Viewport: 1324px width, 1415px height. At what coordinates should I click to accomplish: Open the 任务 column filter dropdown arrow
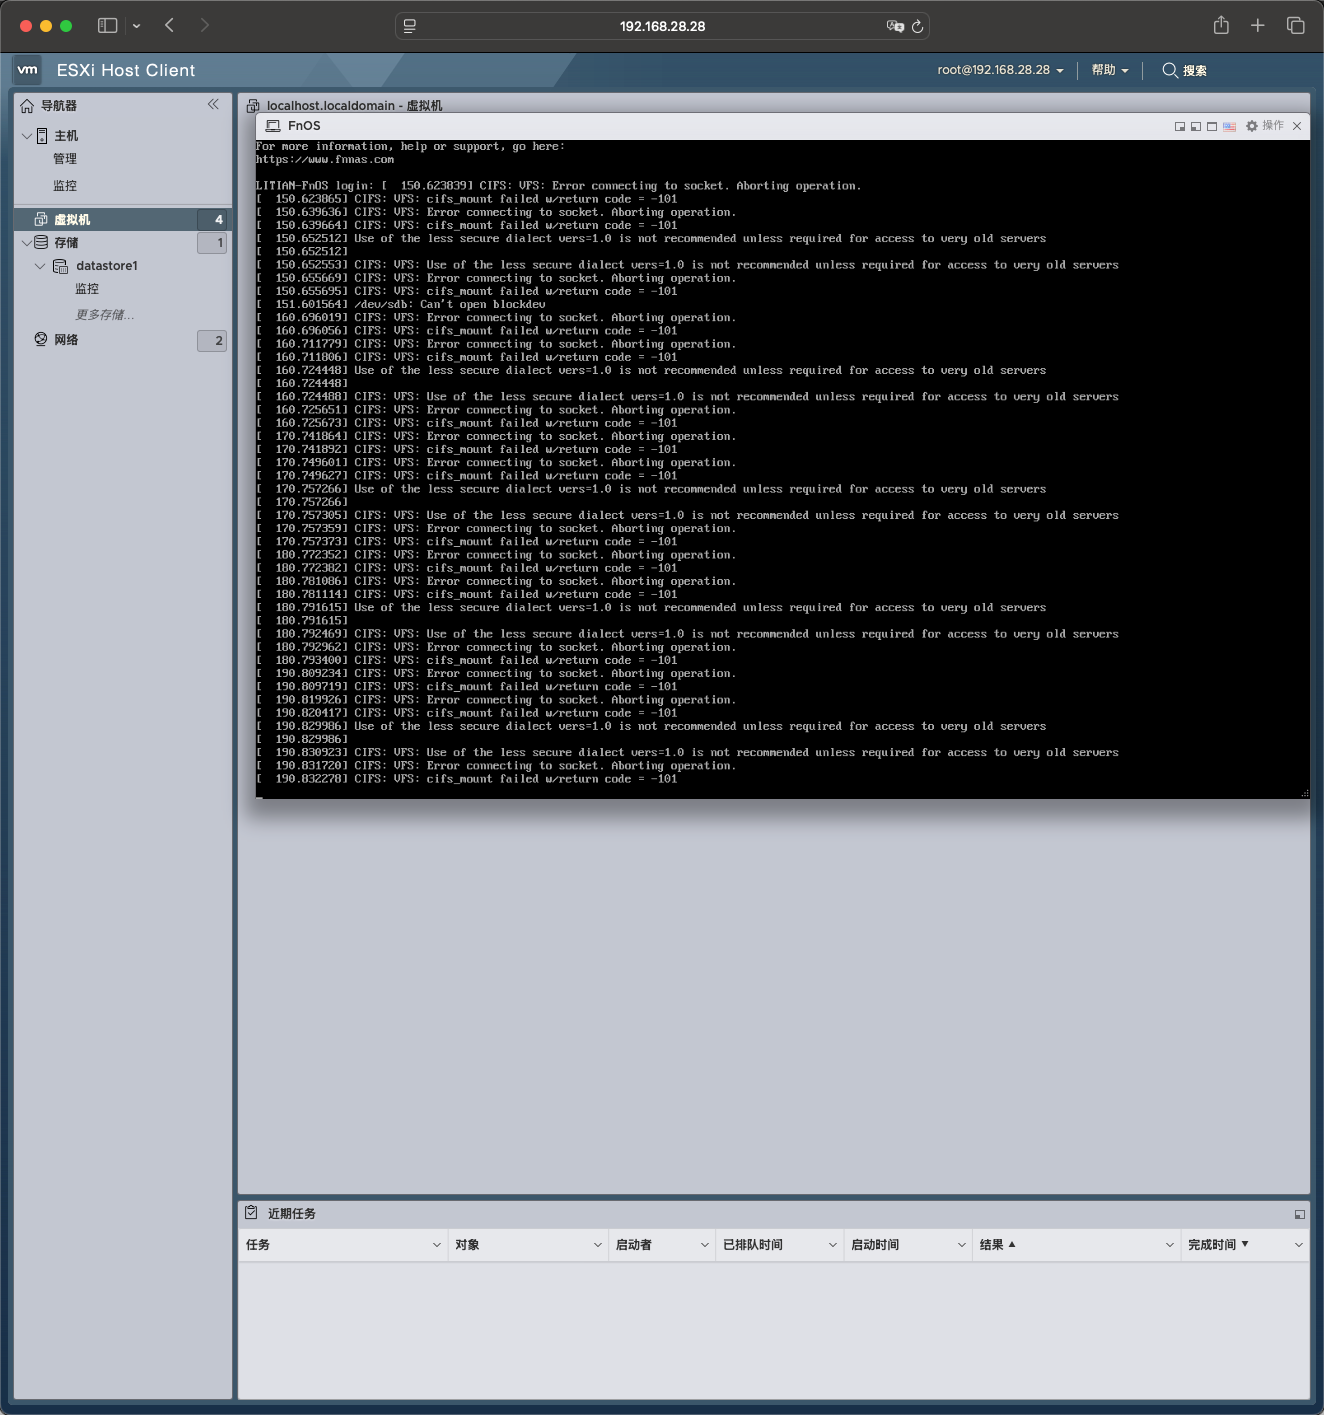coord(436,1245)
